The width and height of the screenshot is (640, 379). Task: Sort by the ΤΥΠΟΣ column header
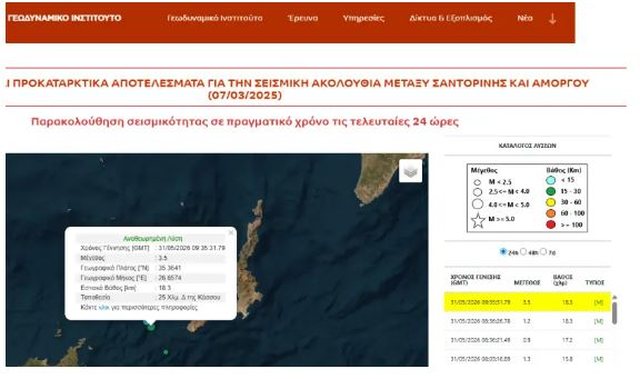pyautogui.click(x=595, y=282)
